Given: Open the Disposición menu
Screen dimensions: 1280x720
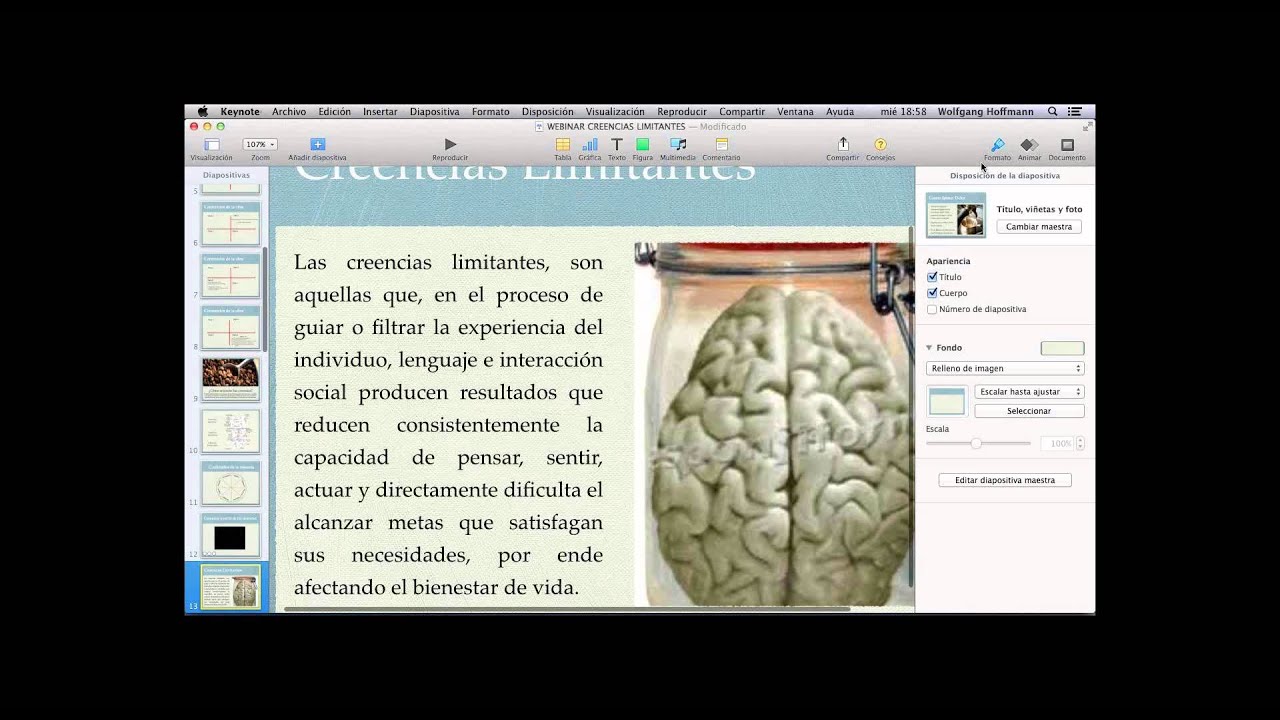Looking at the screenshot, I should pos(548,112).
